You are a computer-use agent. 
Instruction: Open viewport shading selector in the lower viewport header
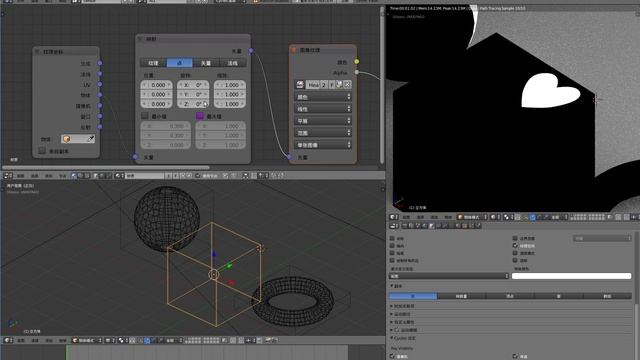(109, 340)
